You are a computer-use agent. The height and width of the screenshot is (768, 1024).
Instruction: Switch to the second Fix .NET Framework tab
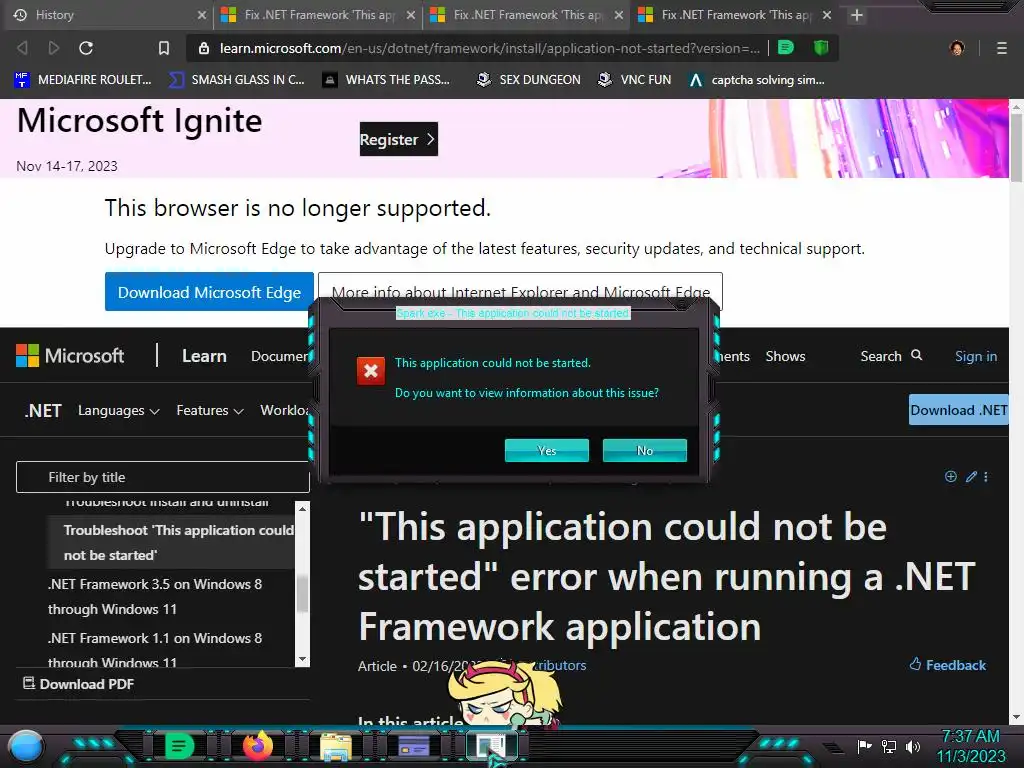[x=528, y=15]
